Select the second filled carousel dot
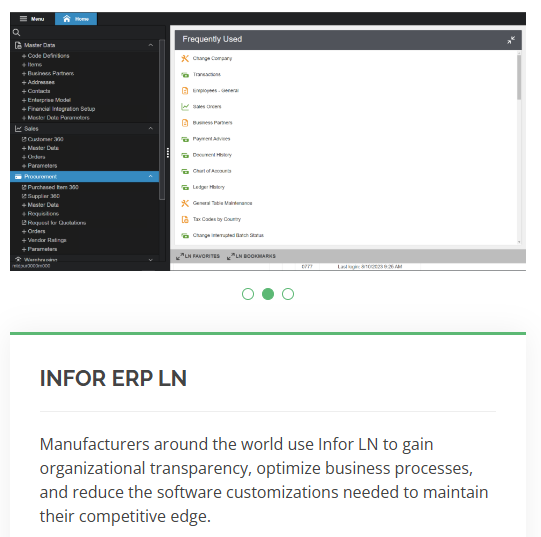 pos(268,294)
